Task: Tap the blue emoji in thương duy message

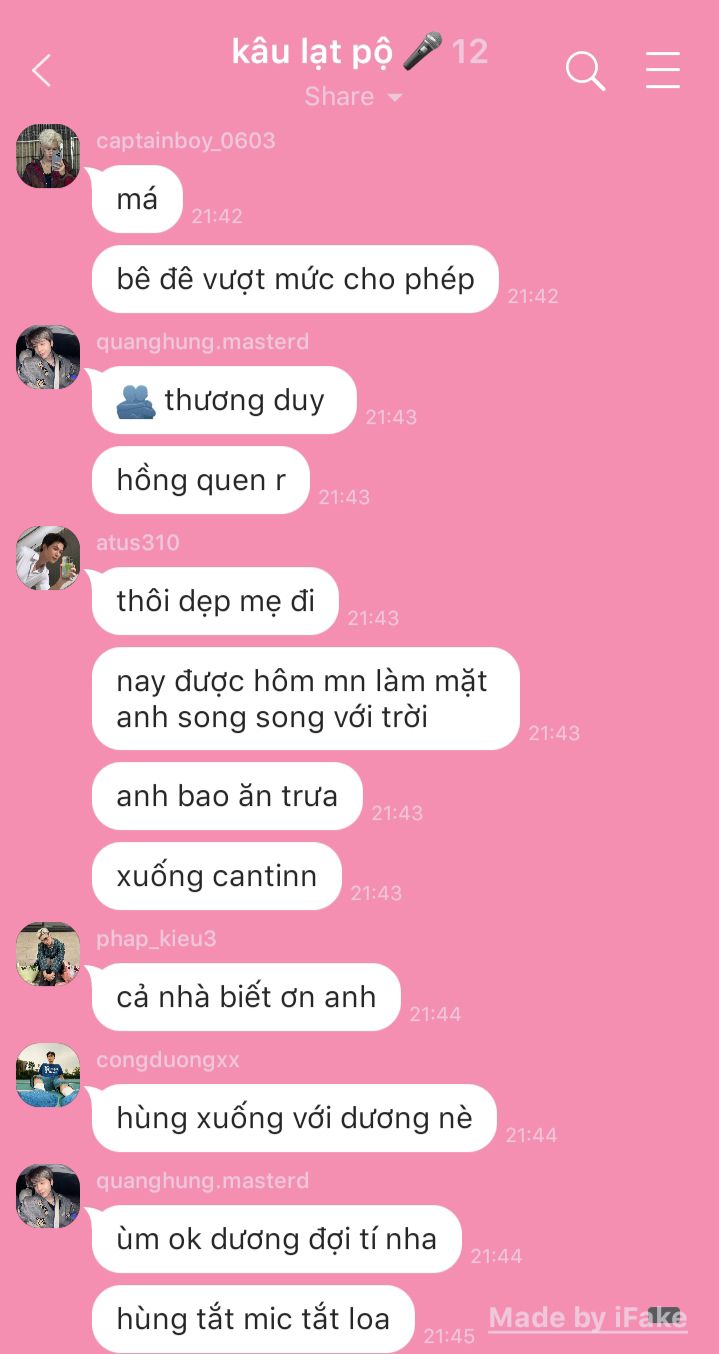Action: (x=136, y=401)
